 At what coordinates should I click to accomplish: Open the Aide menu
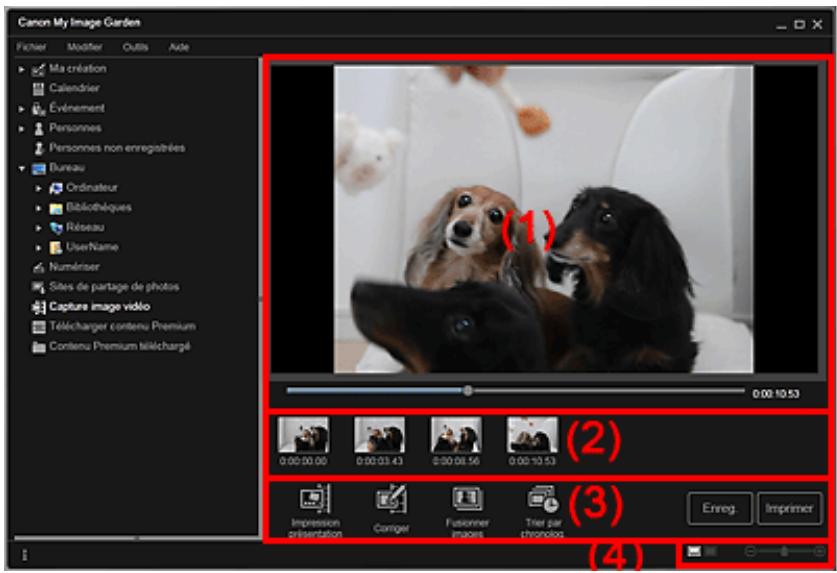[x=179, y=47]
